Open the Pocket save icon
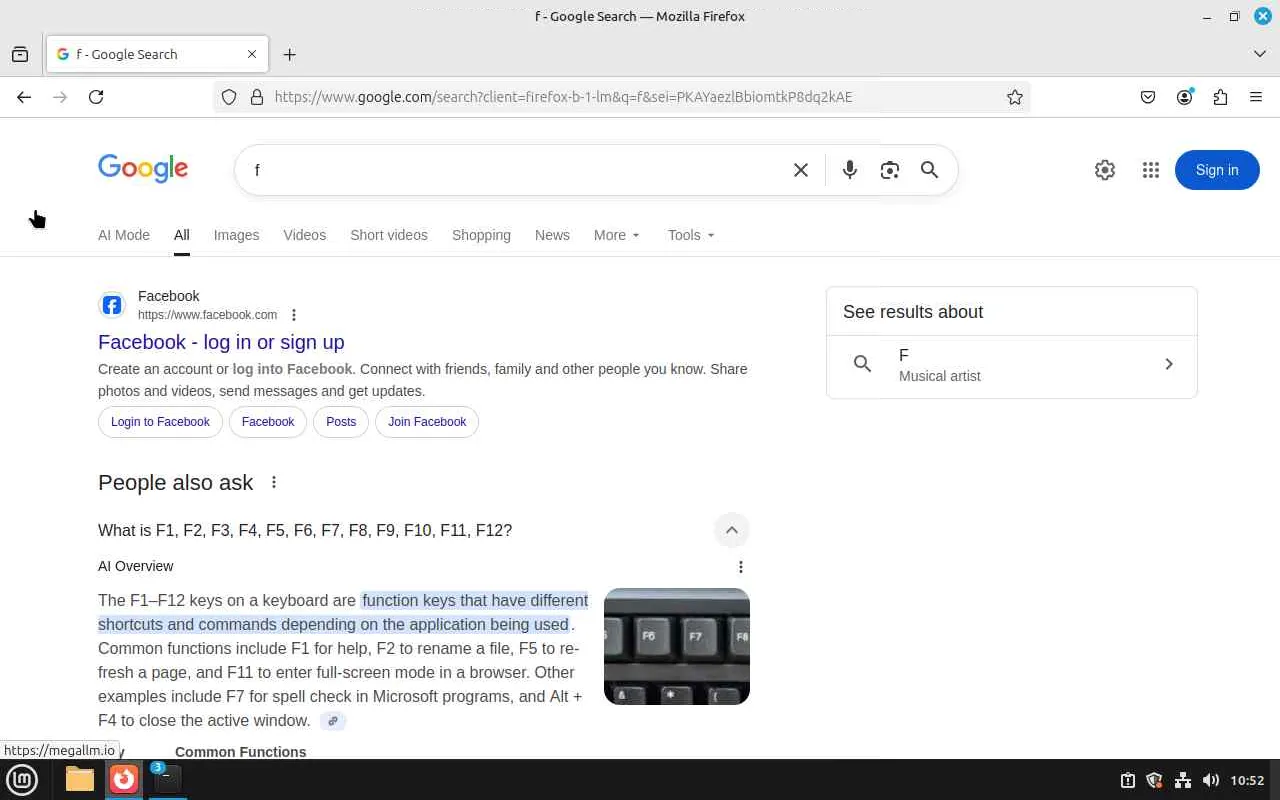 point(1148,97)
